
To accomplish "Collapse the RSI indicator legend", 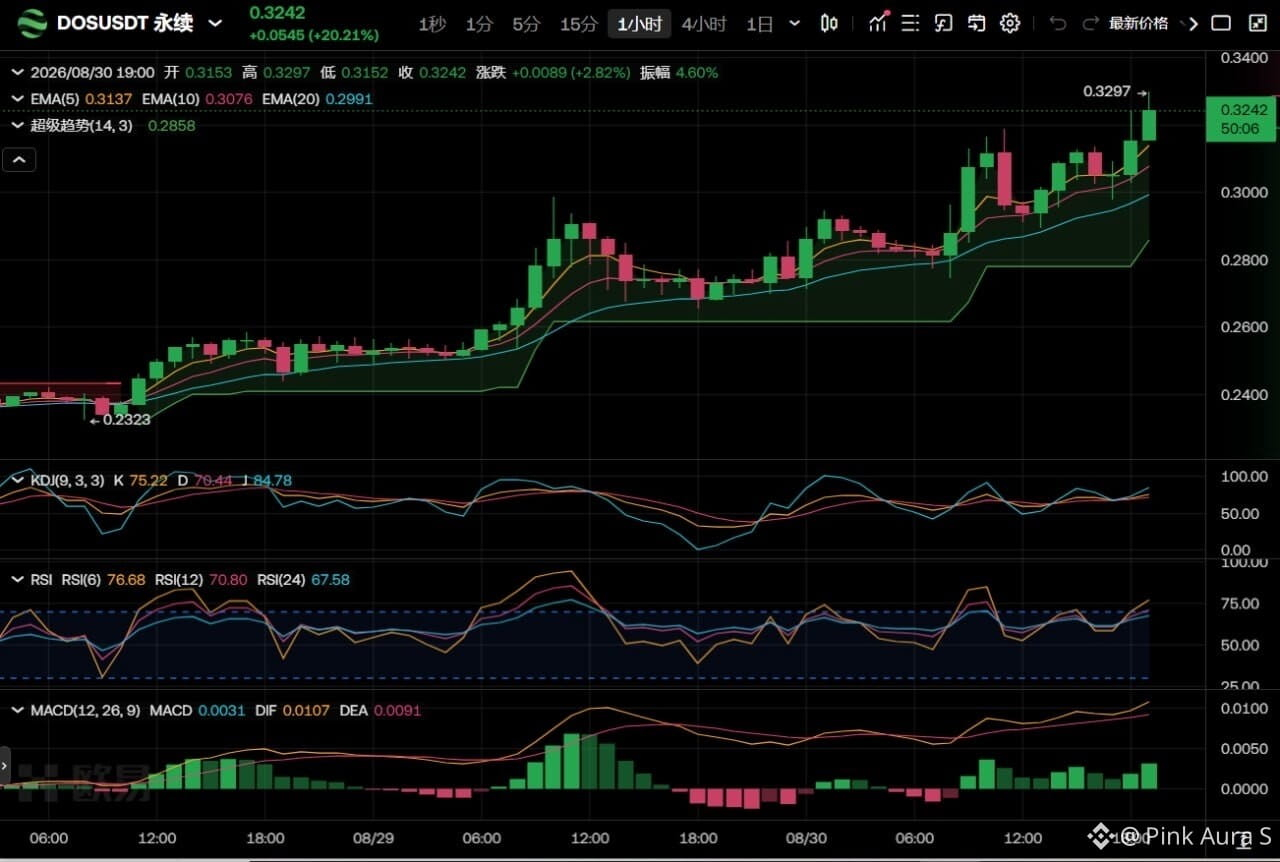I will coord(17,580).
